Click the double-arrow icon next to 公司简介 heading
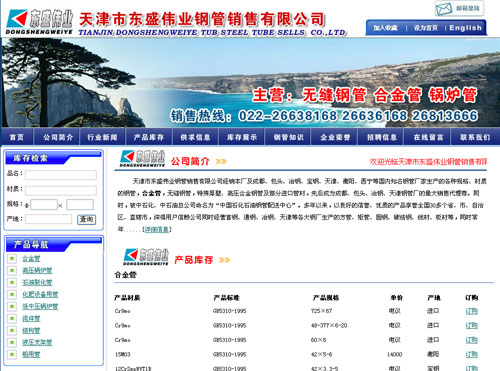The width and height of the screenshot is (500, 371). tap(221, 161)
